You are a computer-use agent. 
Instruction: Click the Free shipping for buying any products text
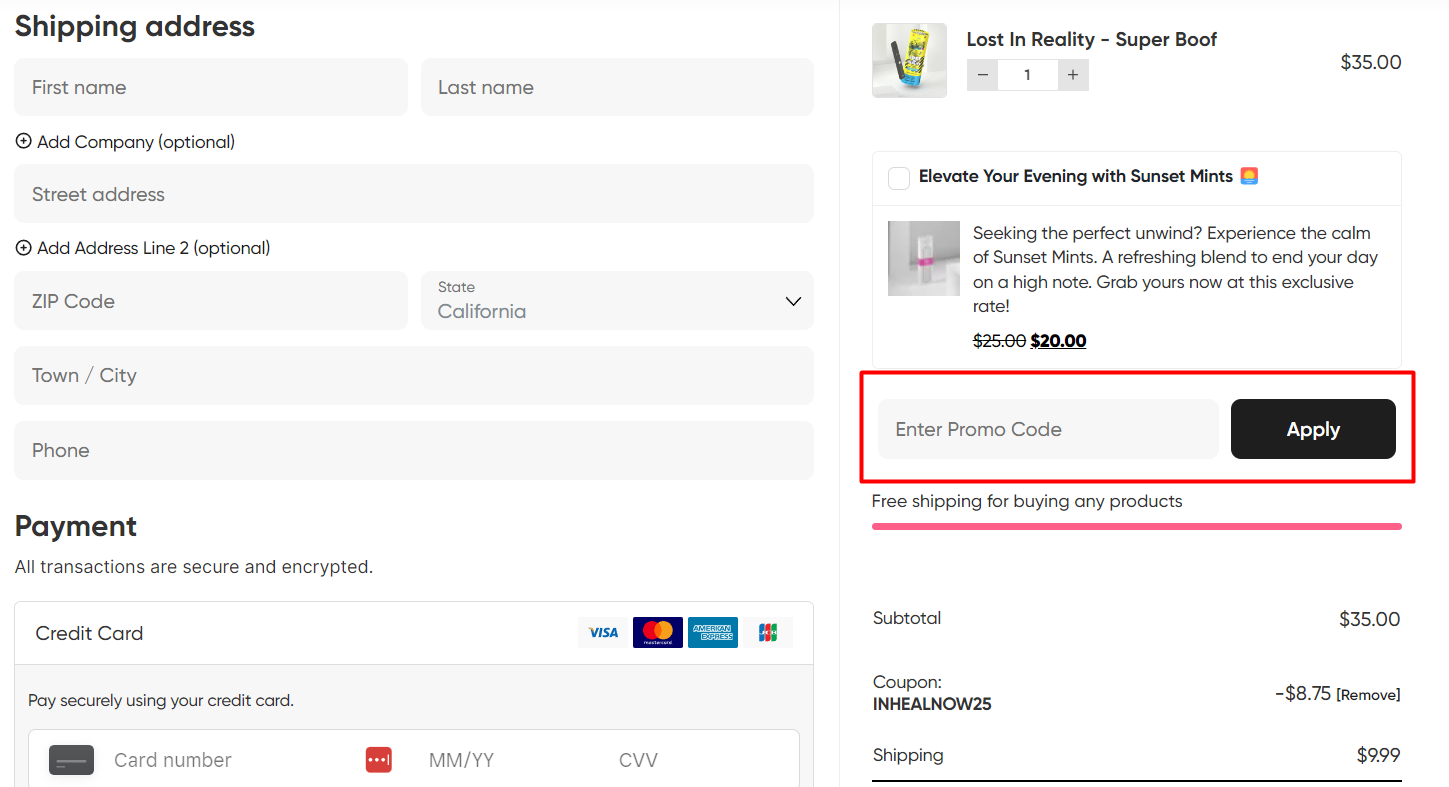(x=1027, y=501)
